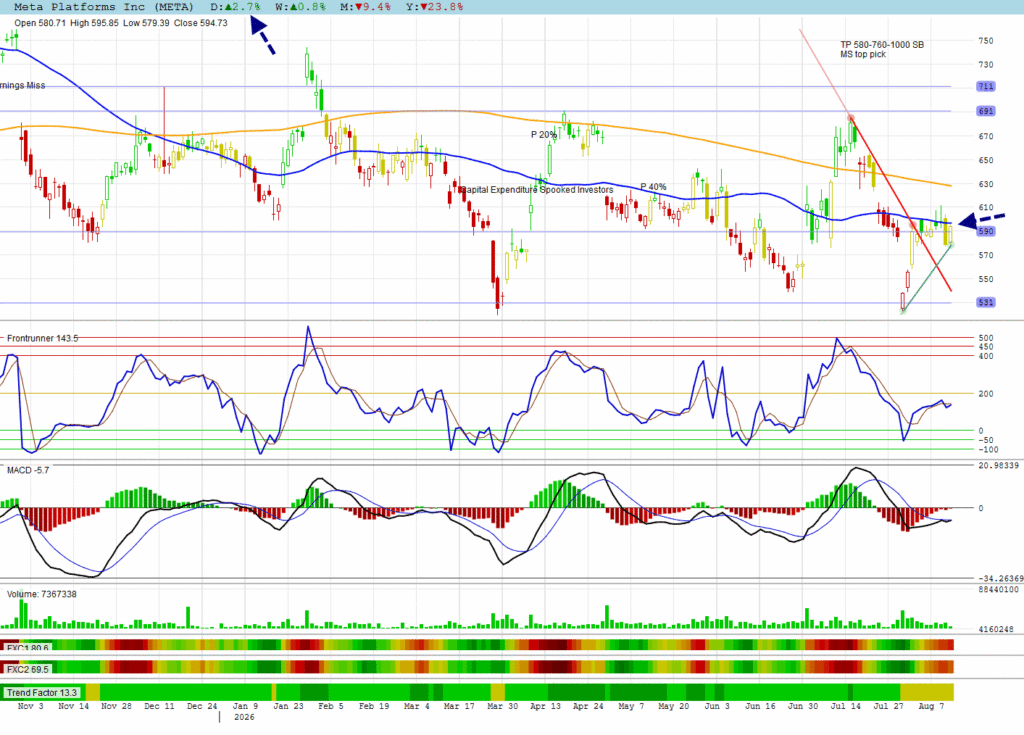Click the volume scale minimum 4160248
The image size is (1024, 735).
995,630
